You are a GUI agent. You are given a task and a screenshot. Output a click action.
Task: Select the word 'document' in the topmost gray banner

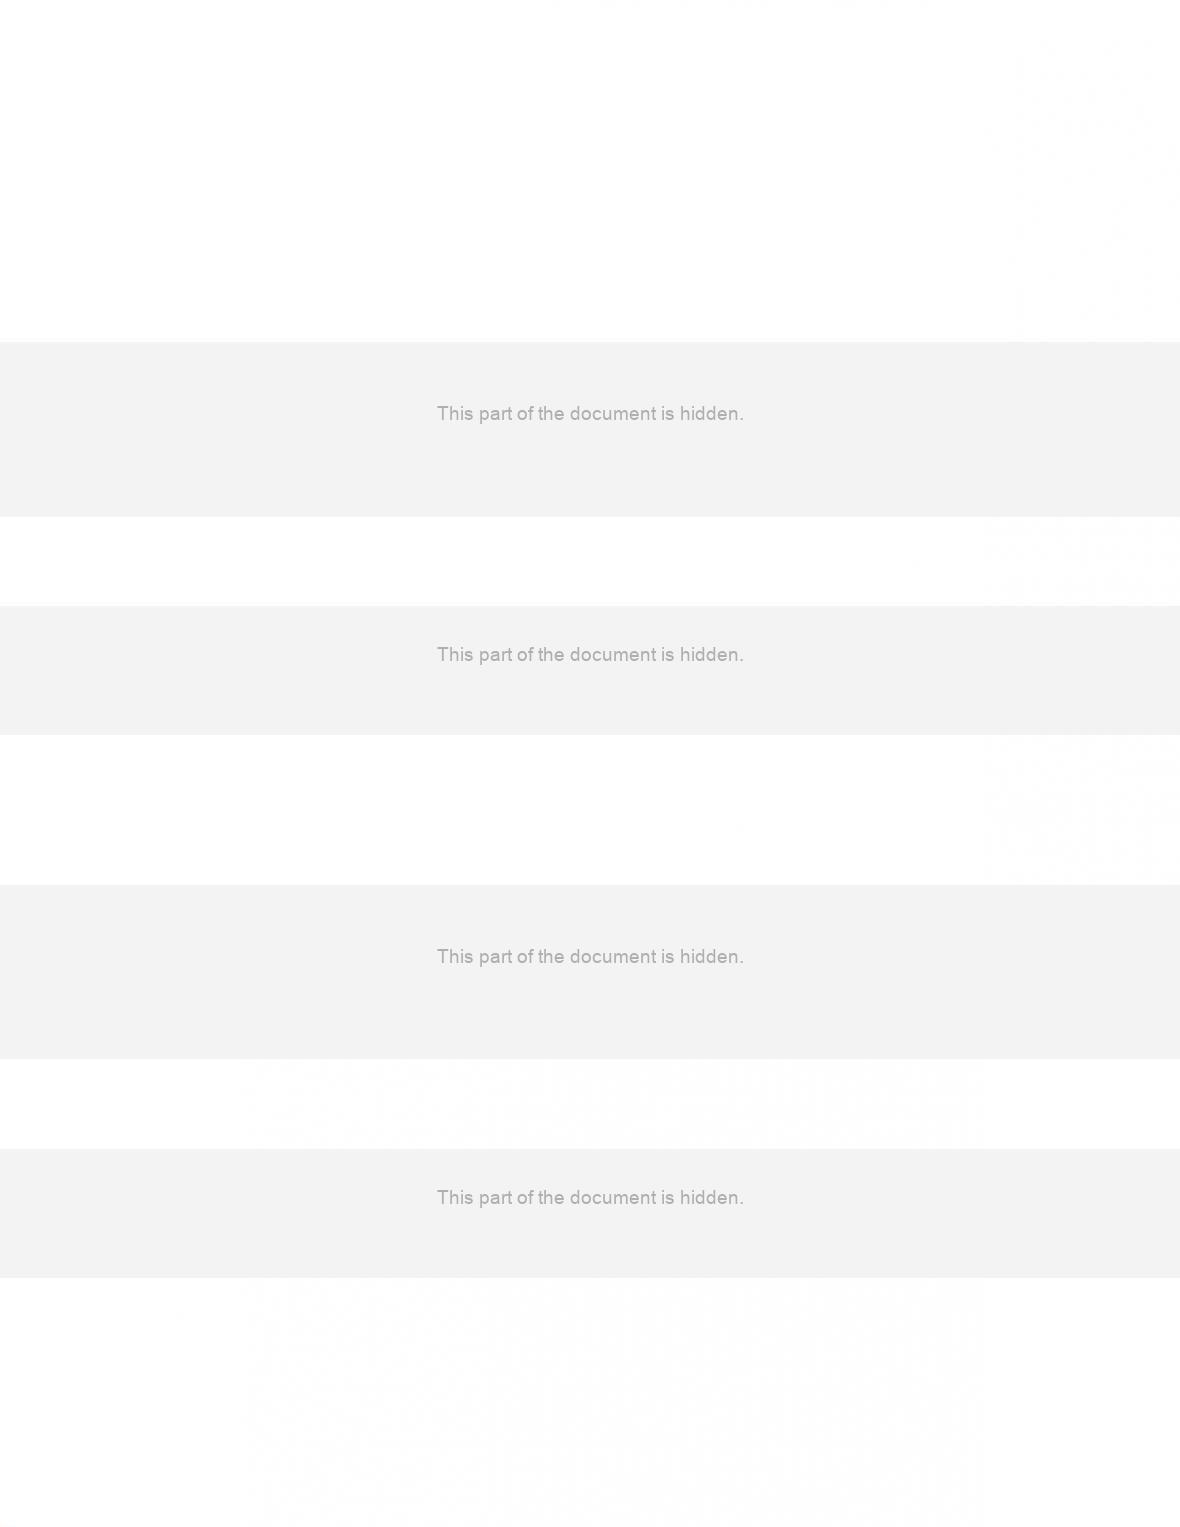612,414
